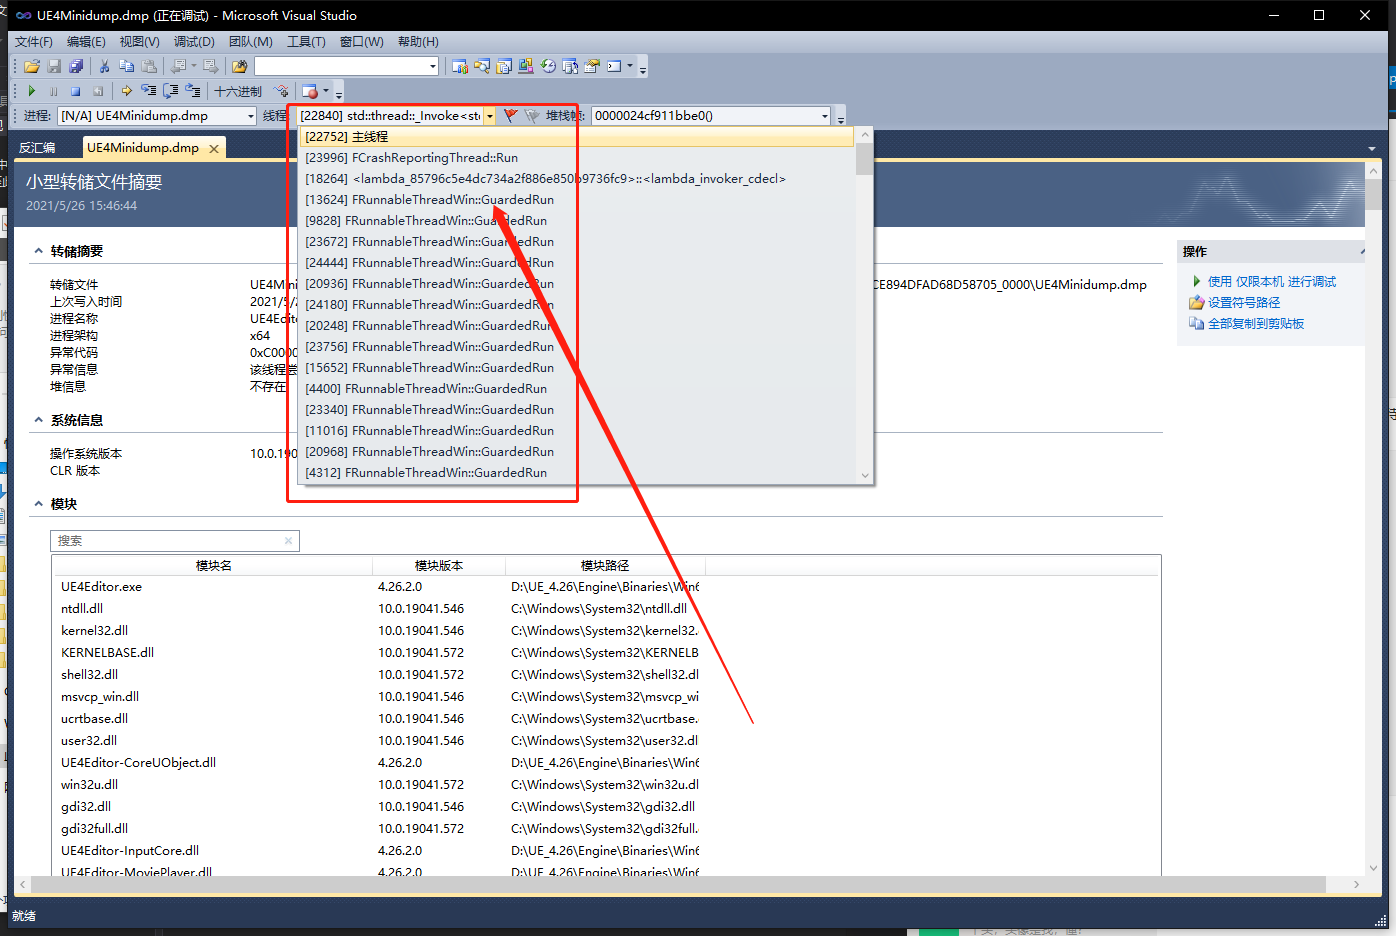Click the Continue debugging green play icon

point(32,91)
